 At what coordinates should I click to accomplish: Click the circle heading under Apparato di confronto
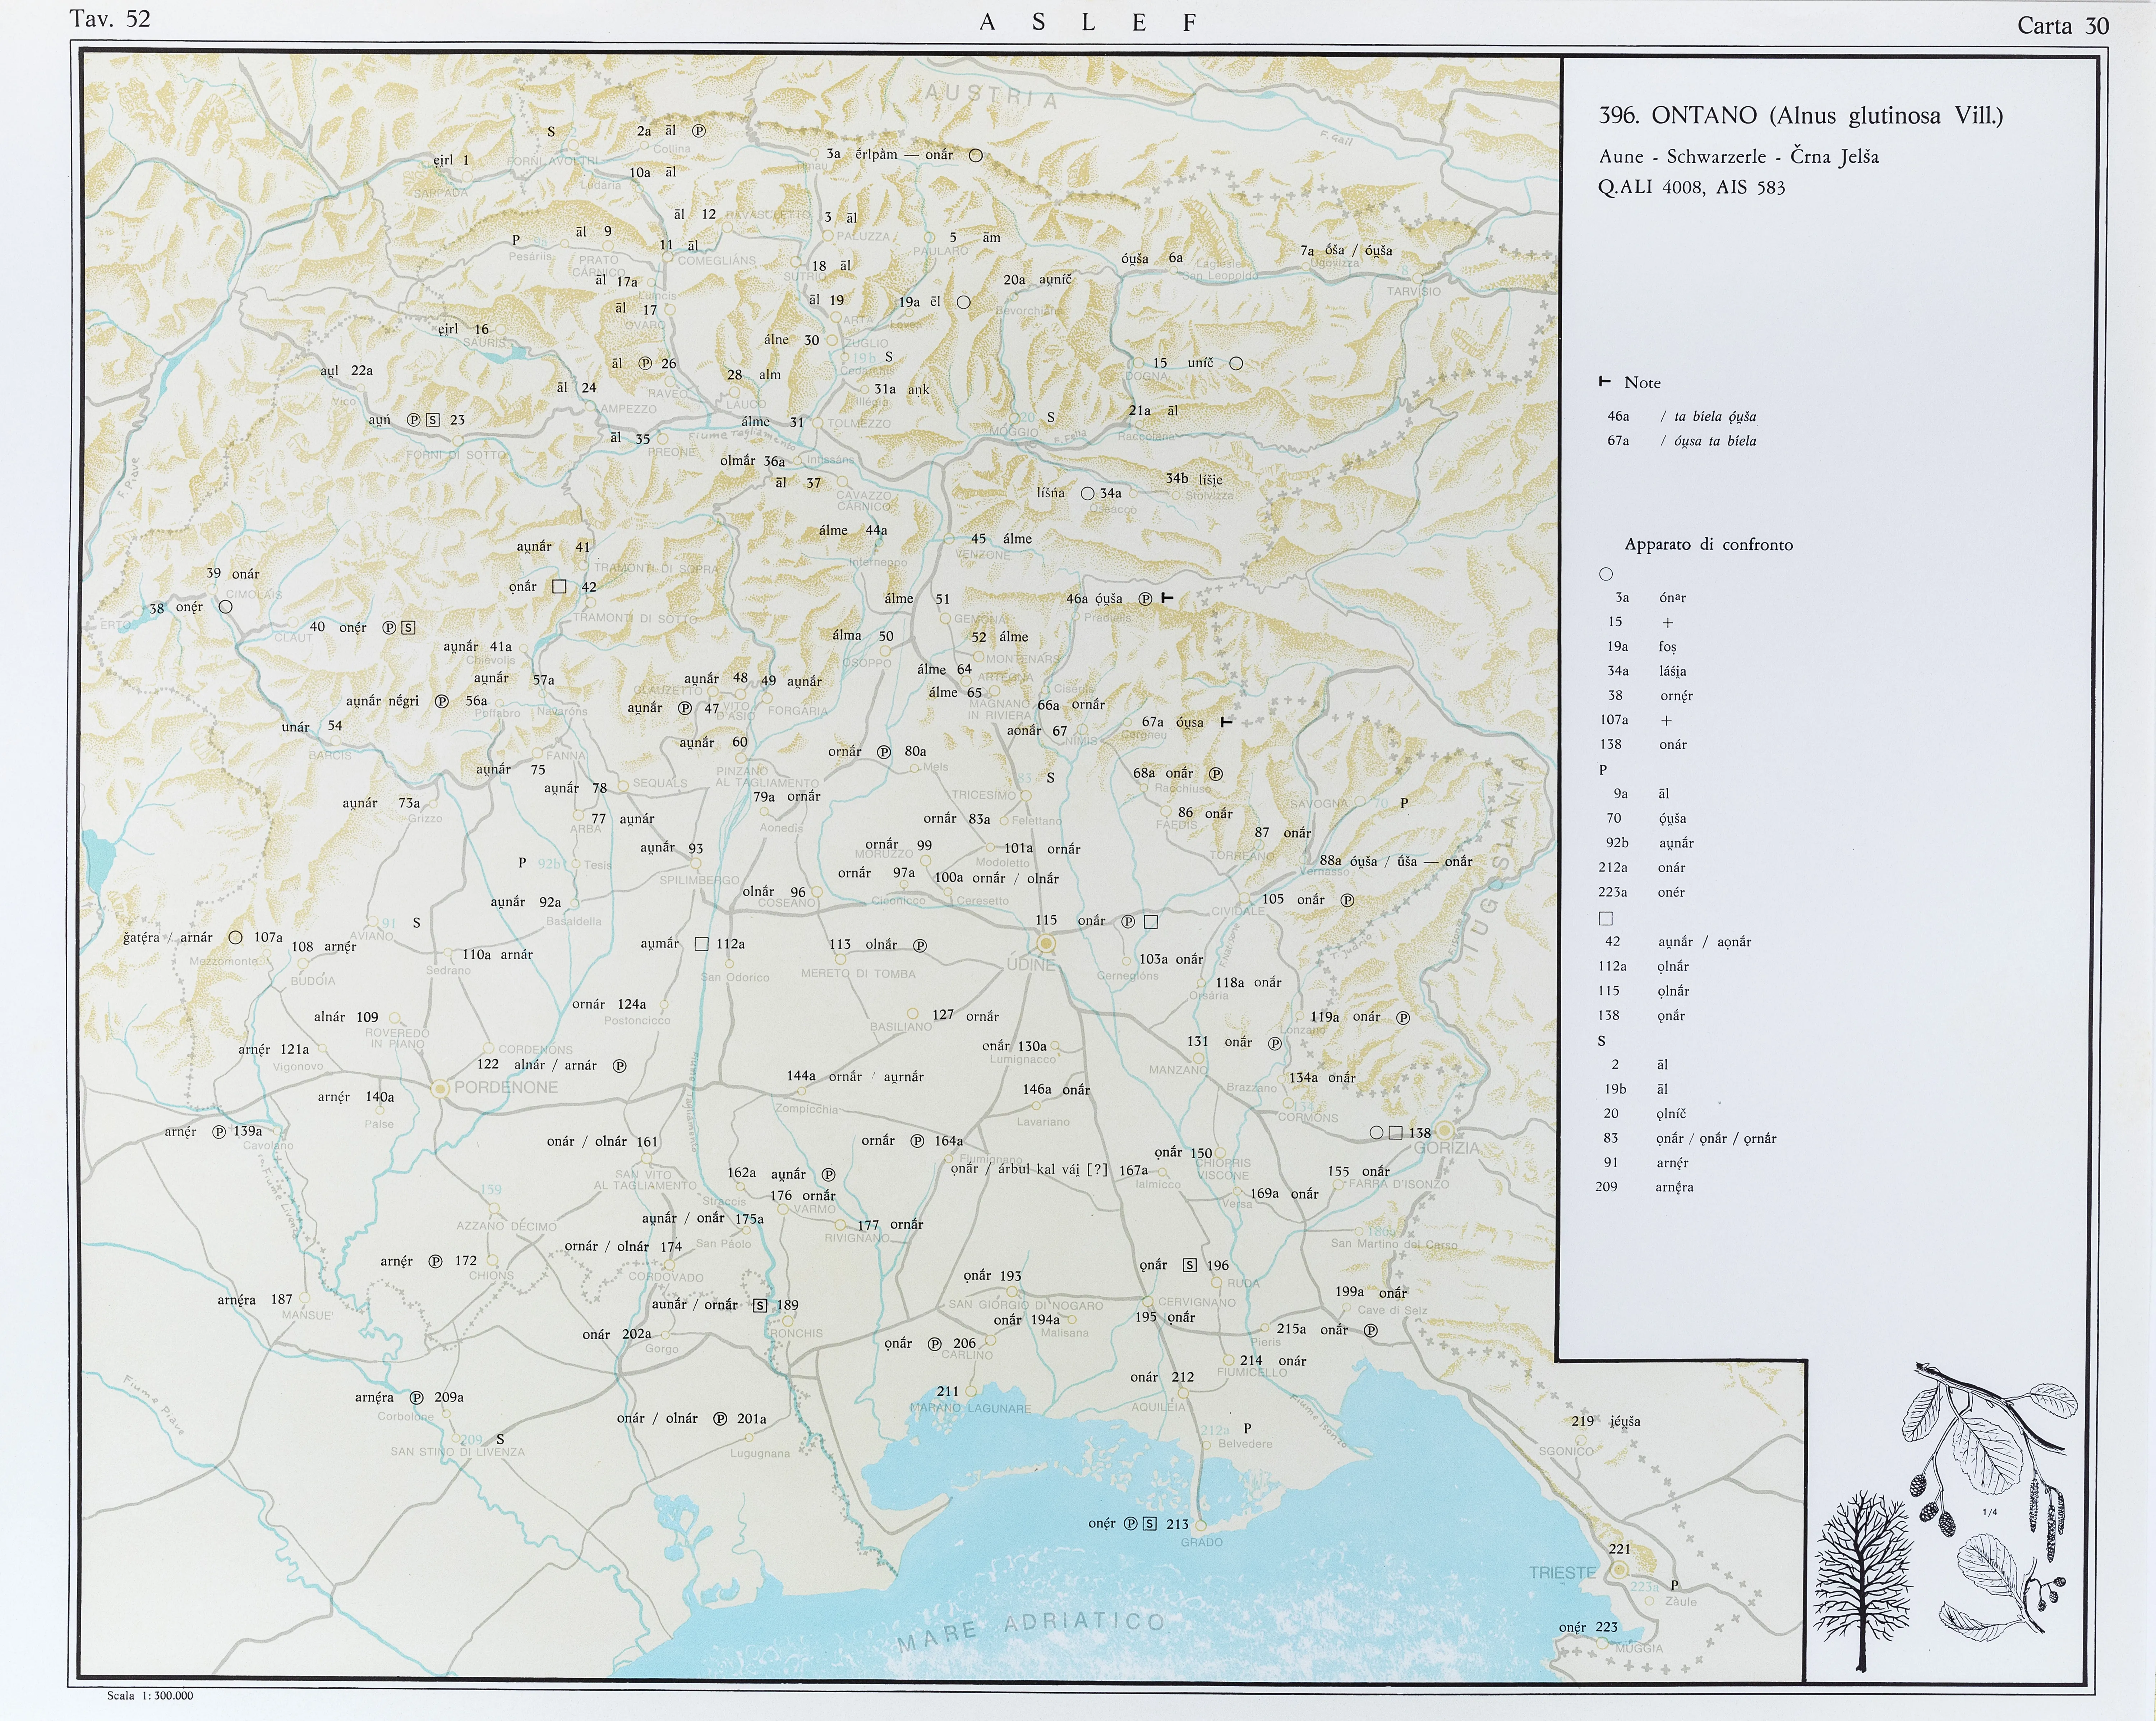(1606, 574)
